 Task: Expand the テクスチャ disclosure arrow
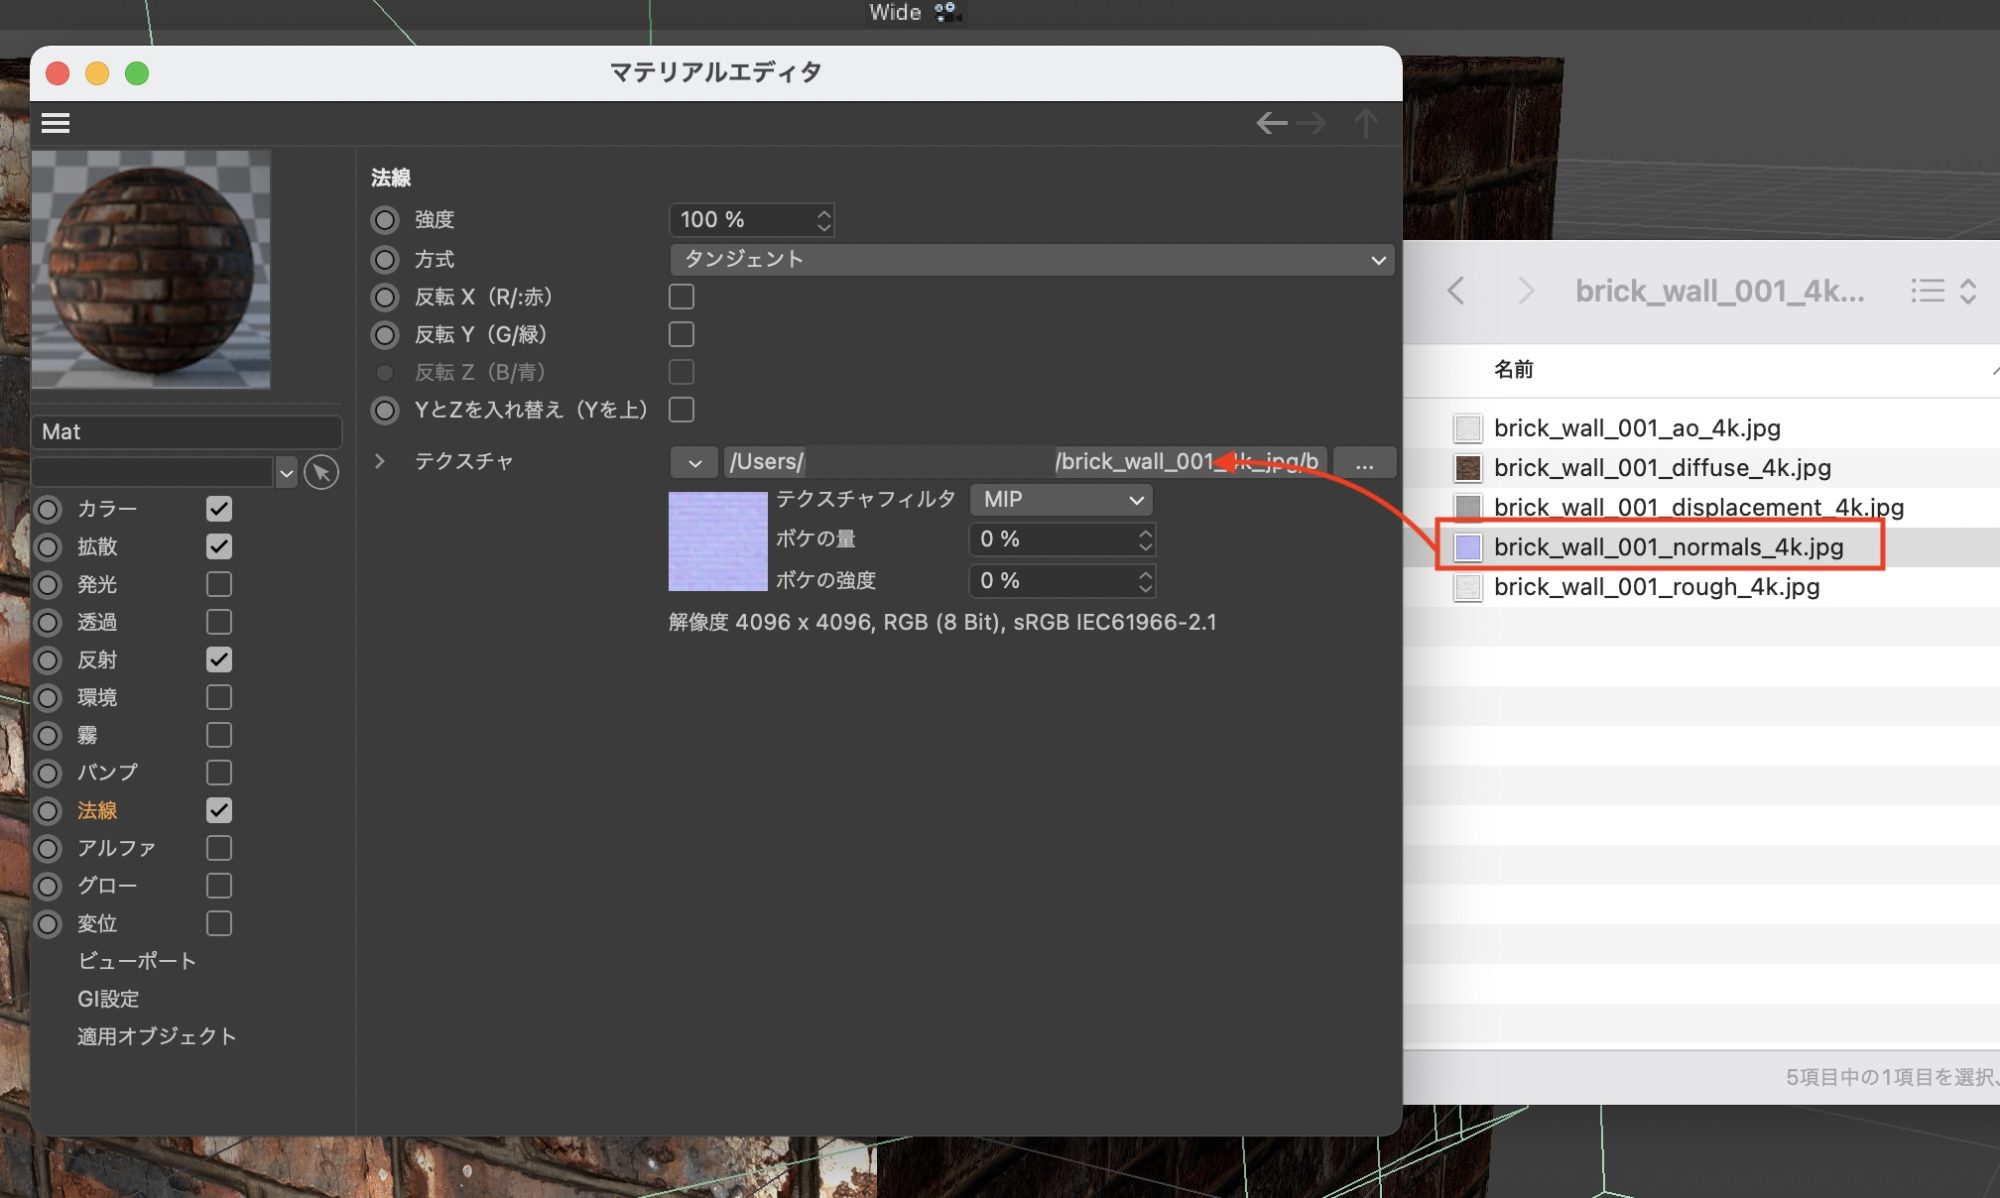pyautogui.click(x=380, y=461)
